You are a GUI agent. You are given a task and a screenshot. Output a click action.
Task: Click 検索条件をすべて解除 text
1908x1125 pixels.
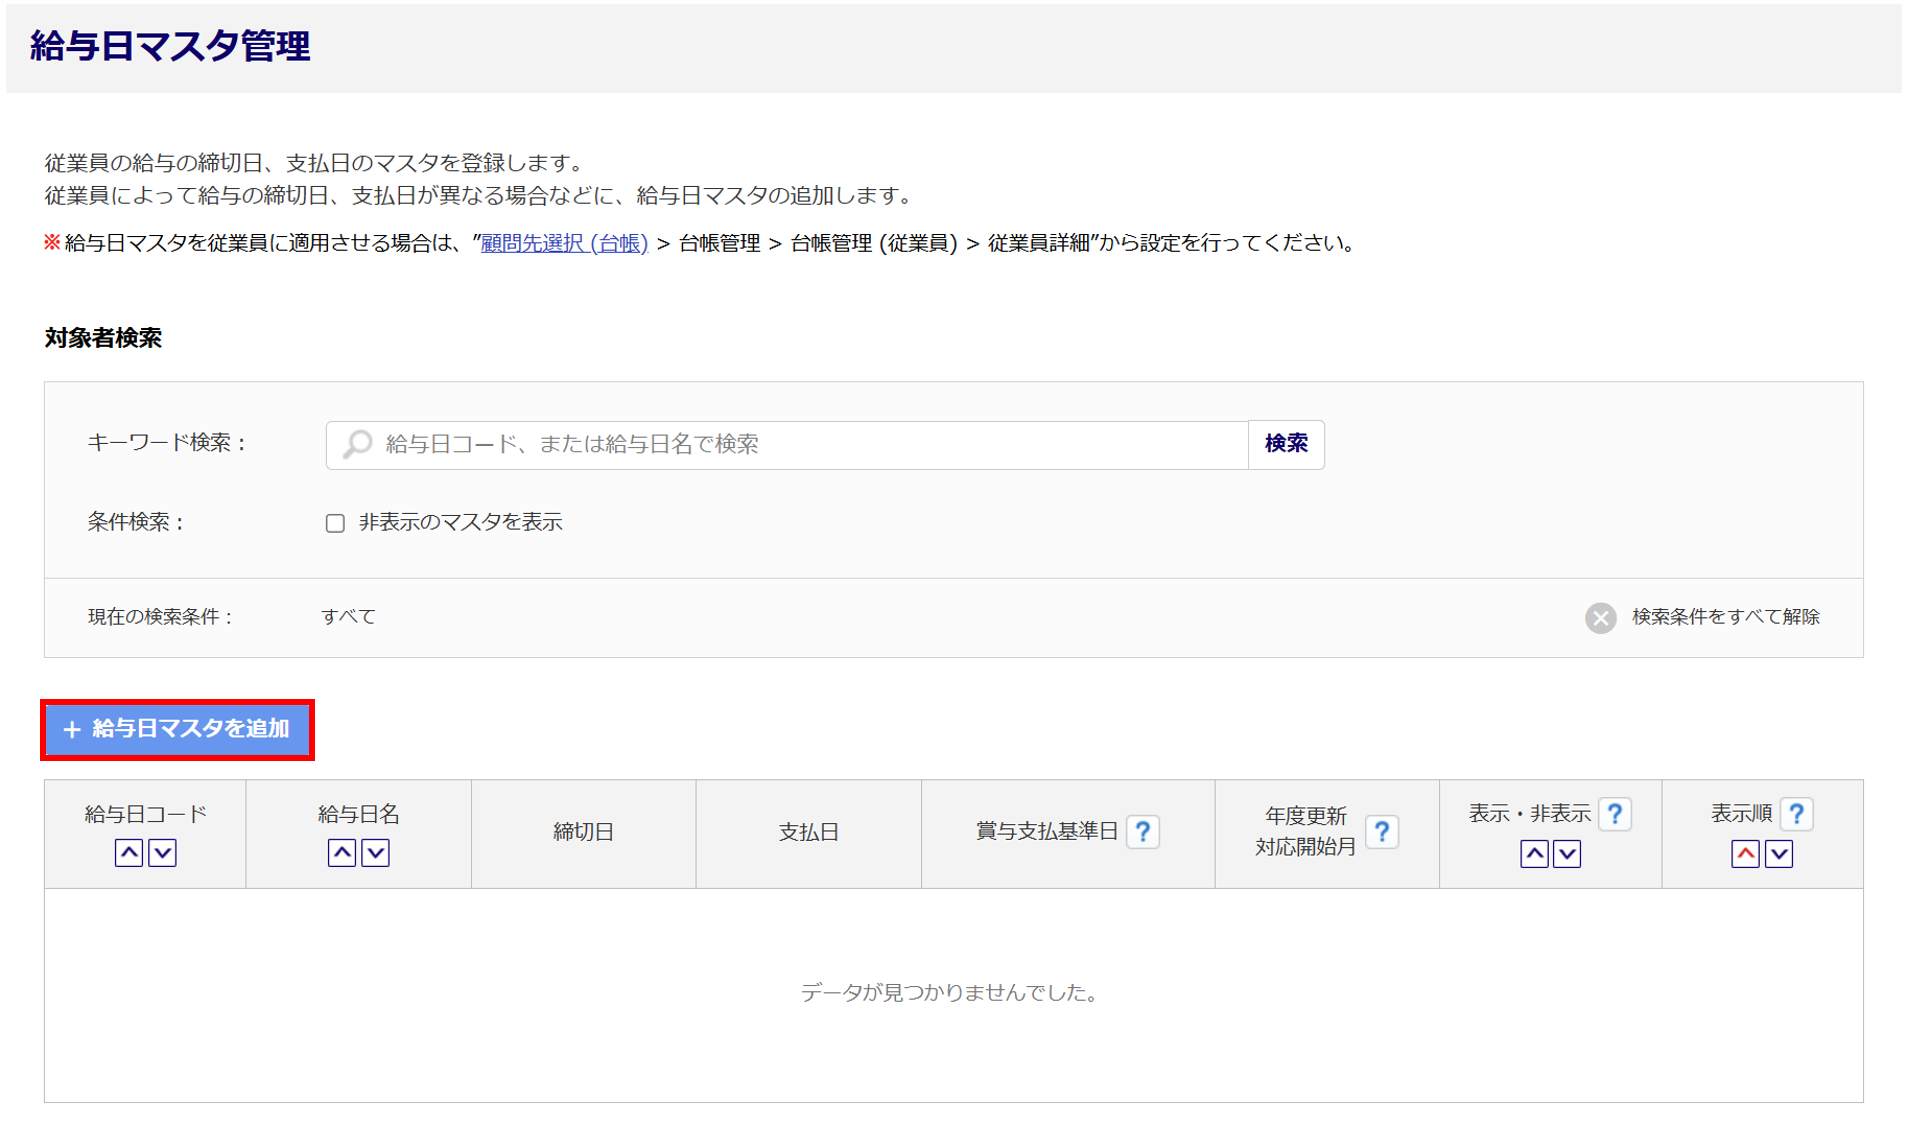[1725, 617]
